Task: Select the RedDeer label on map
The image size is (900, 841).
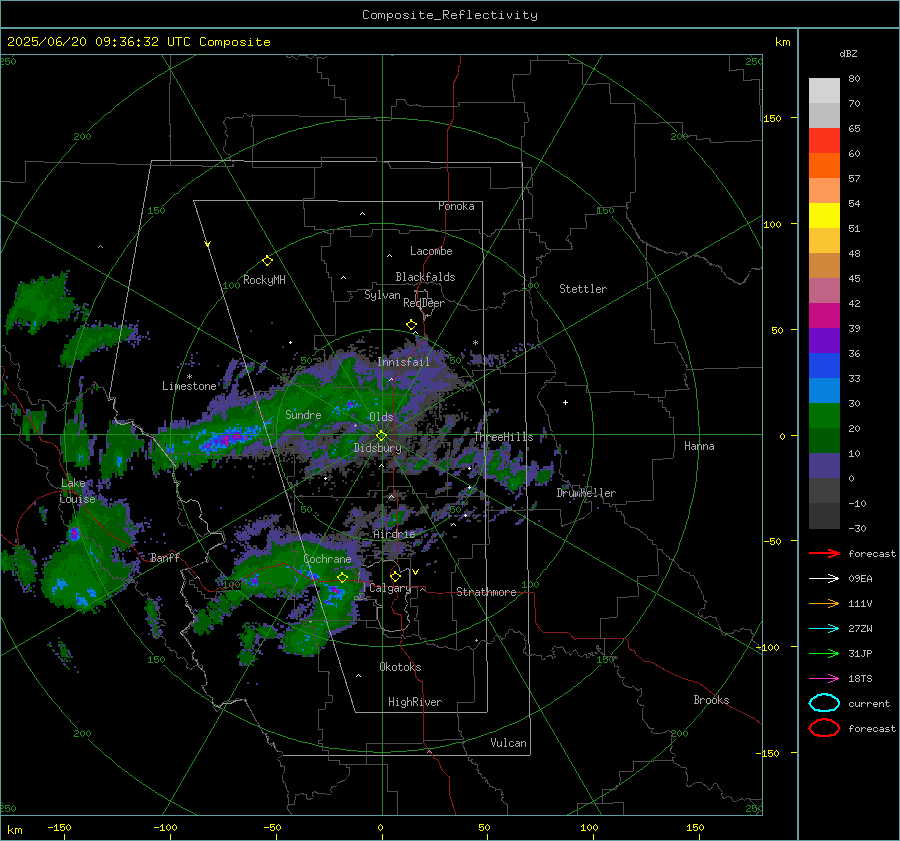Action: pyautogui.click(x=424, y=303)
